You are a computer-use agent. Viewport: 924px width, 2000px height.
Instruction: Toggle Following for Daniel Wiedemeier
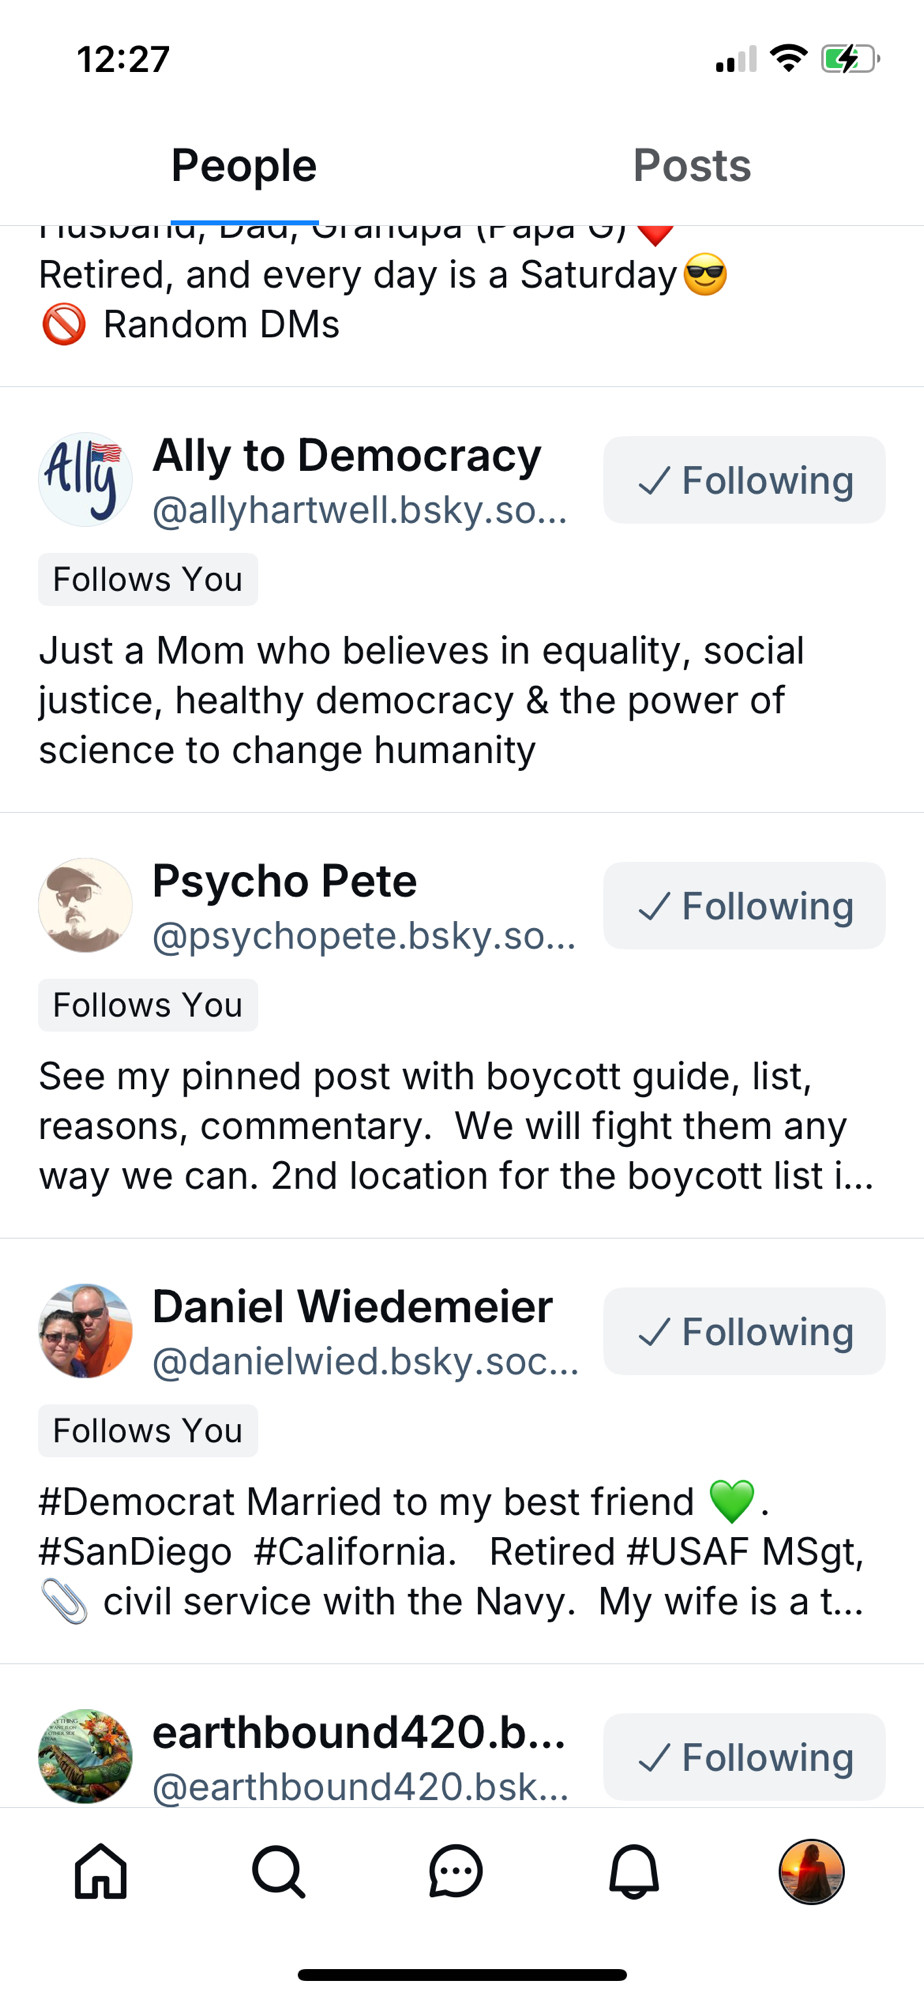tap(744, 1331)
